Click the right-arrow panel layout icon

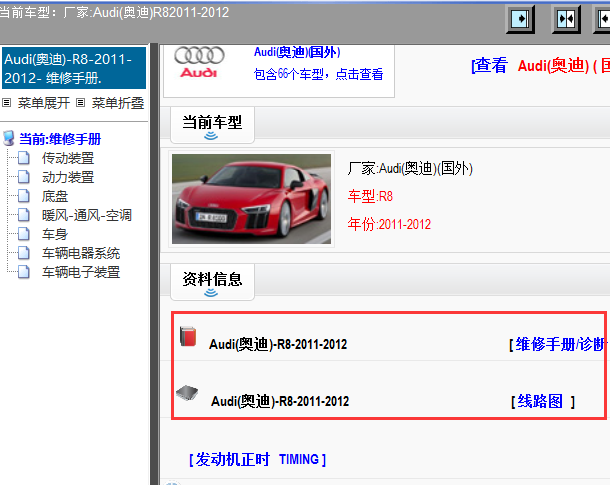520,19
